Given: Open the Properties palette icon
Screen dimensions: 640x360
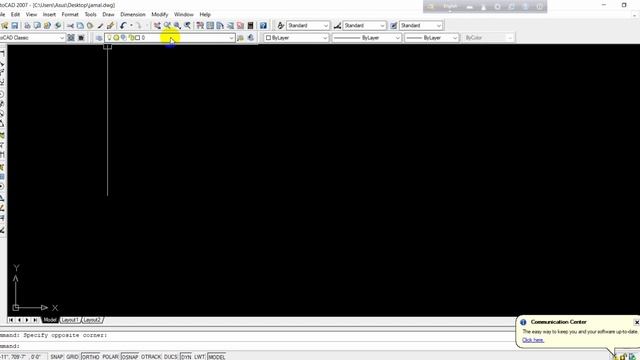Looking at the screenshot, I should (200, 25).
